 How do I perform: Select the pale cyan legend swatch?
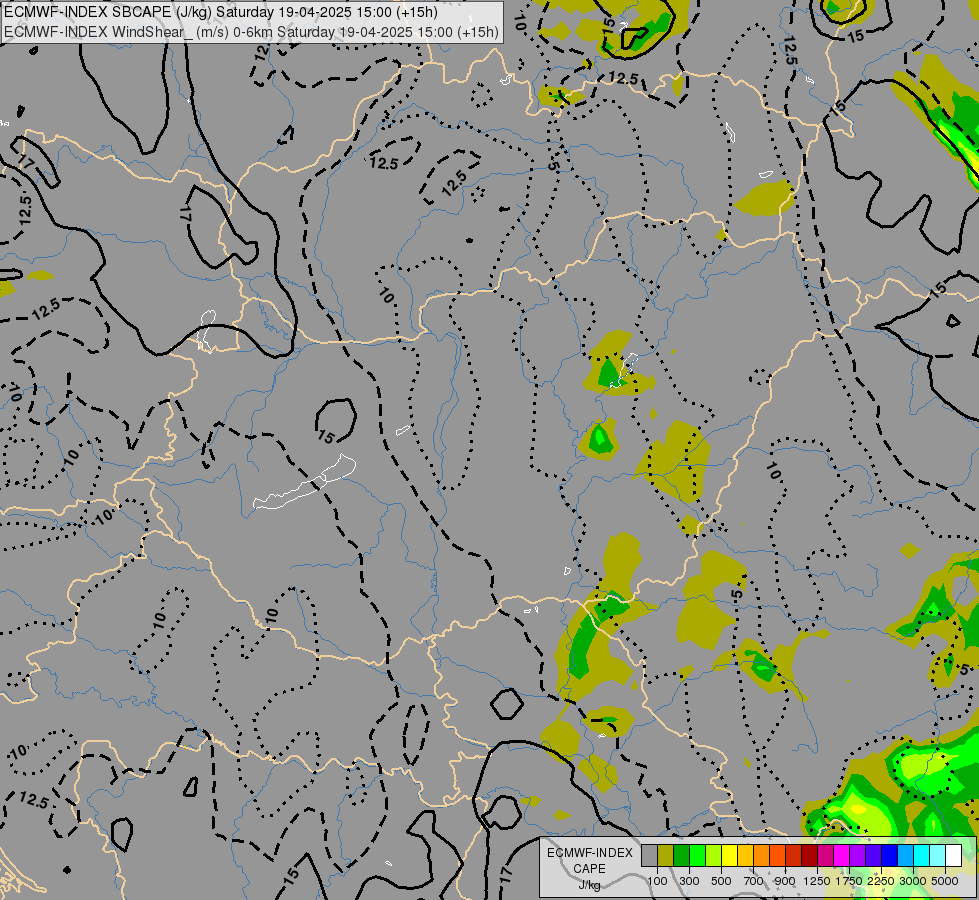pos(938,855)
